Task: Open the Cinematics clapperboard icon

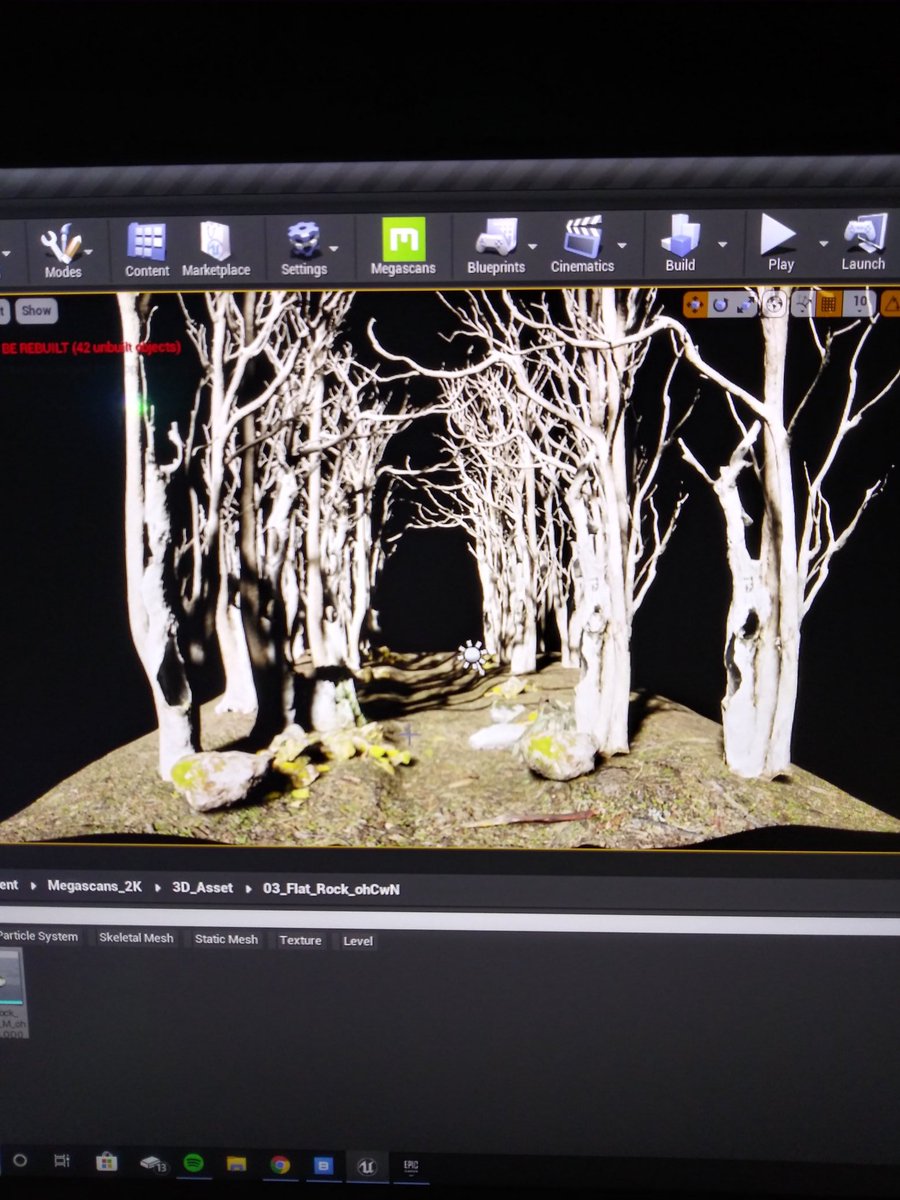Action: pyautogui.click(x=582, y=246)
